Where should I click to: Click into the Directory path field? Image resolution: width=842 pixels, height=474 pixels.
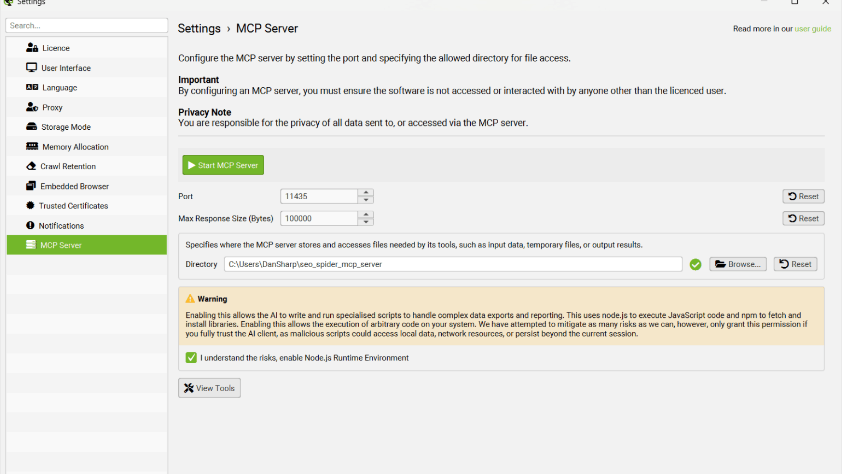(453, 264)
